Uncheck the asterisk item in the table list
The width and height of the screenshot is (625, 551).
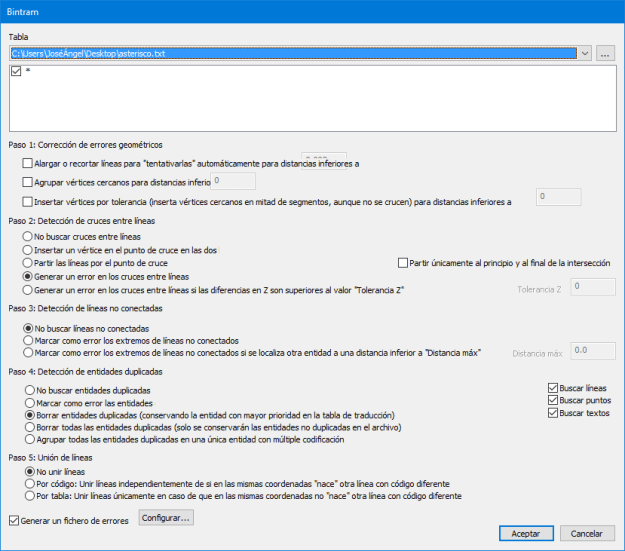[15, 72]
